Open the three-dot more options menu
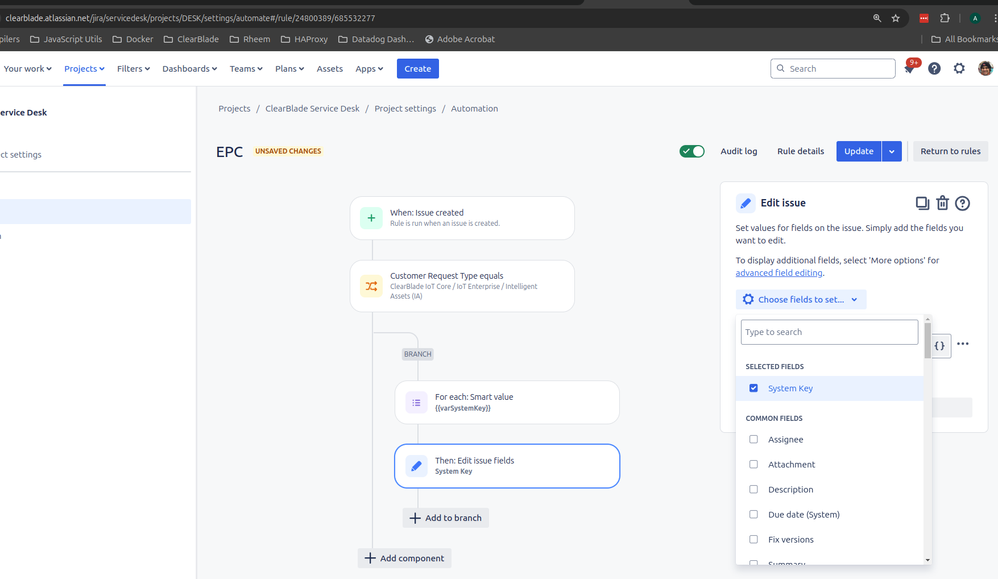The height and width of the screenshot is (579, 998). pyautogui.click(x=962, y=344)
